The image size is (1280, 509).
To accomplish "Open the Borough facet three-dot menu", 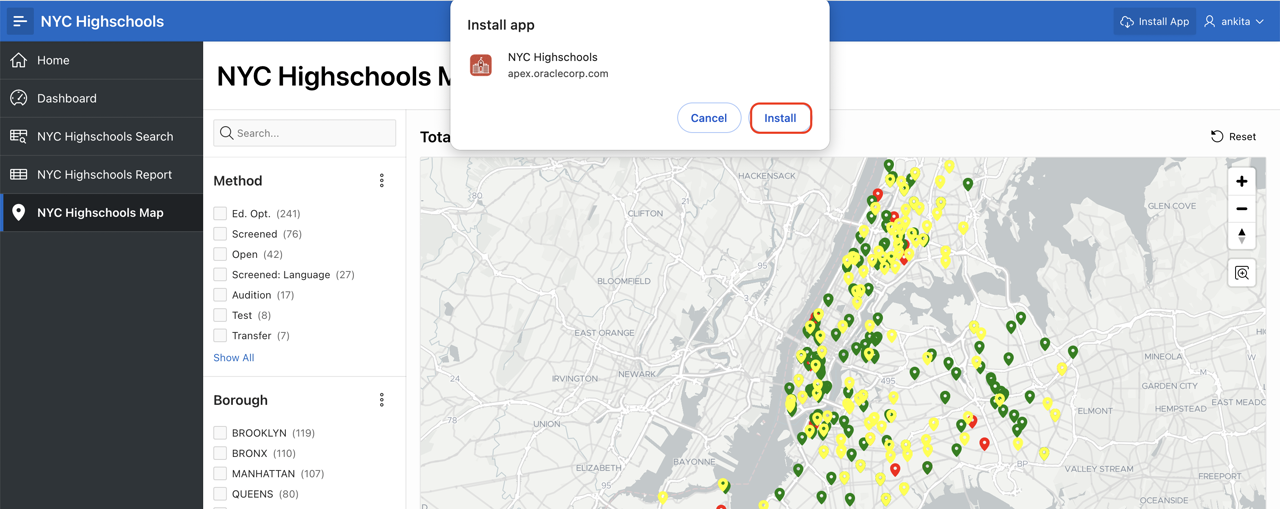I will (382, 400).
